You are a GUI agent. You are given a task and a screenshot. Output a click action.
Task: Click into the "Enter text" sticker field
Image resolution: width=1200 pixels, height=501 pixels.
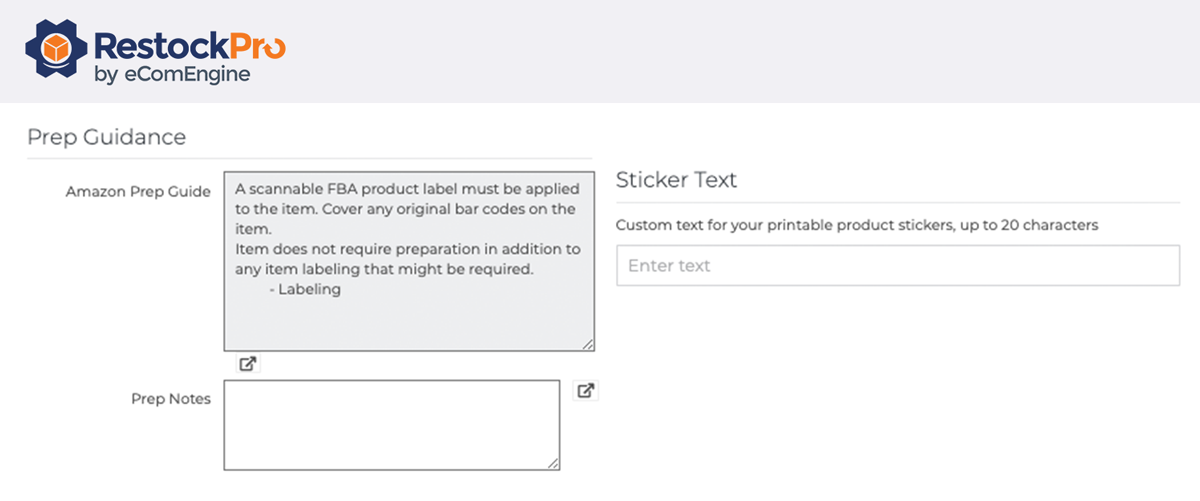pyautogui.click(x=897, y=266)
